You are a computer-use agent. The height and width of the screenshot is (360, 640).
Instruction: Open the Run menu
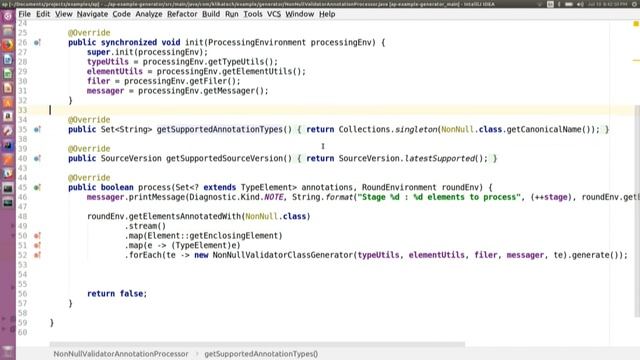(x=232, y=14)
